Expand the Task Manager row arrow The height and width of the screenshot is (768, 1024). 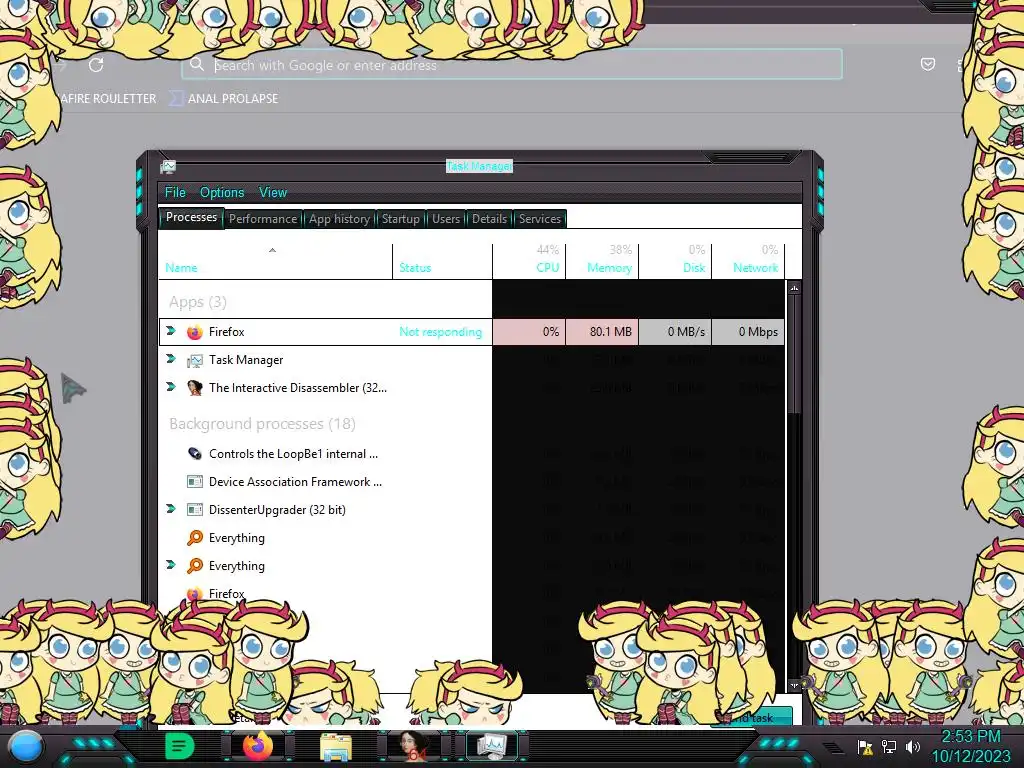pyautogui.click(x=171, y=359)
